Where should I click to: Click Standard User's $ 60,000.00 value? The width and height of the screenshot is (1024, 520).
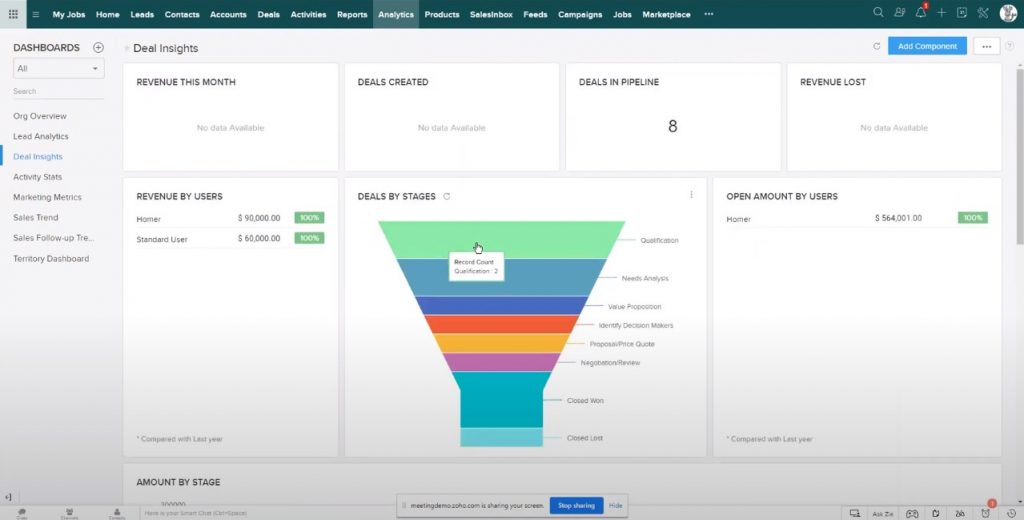259,238
